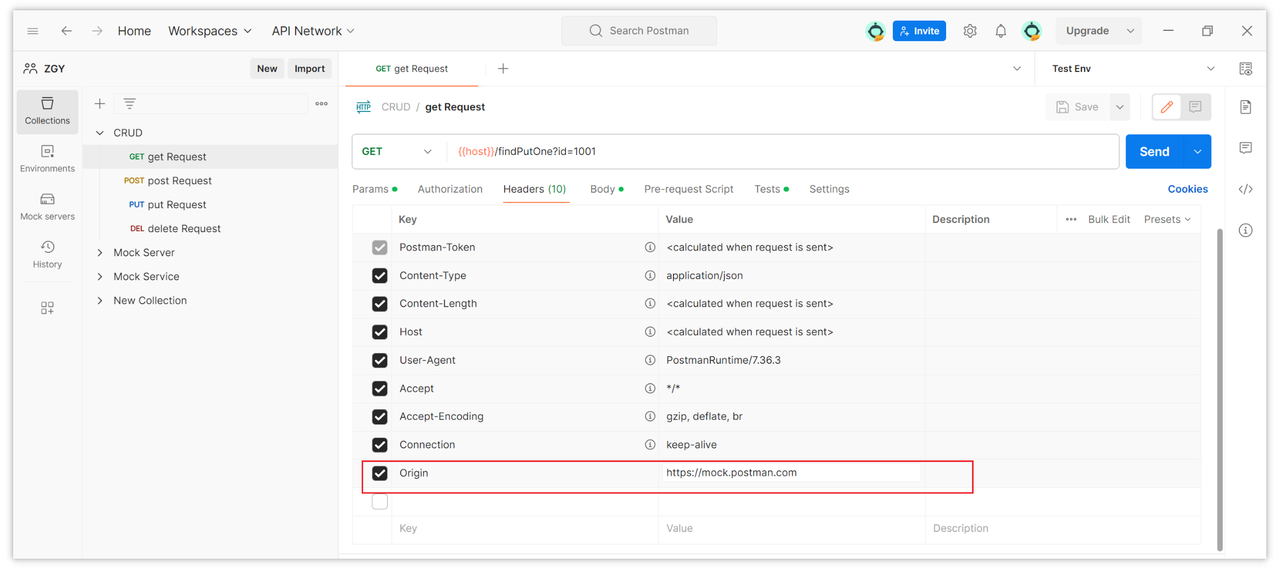
Task: Open Info icon in right sidebar
Action: [1246, 230]
